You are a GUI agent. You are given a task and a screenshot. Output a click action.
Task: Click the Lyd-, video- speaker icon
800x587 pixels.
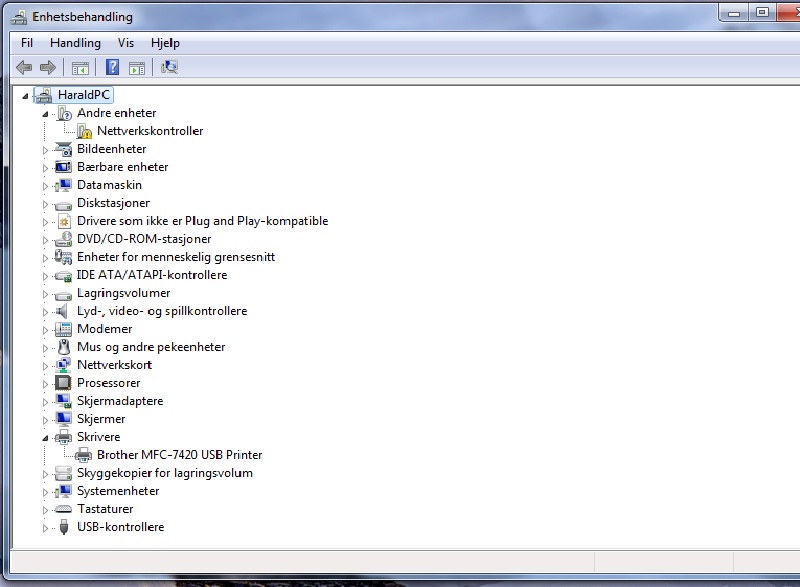pyautogui.click(x=62, y=311)
